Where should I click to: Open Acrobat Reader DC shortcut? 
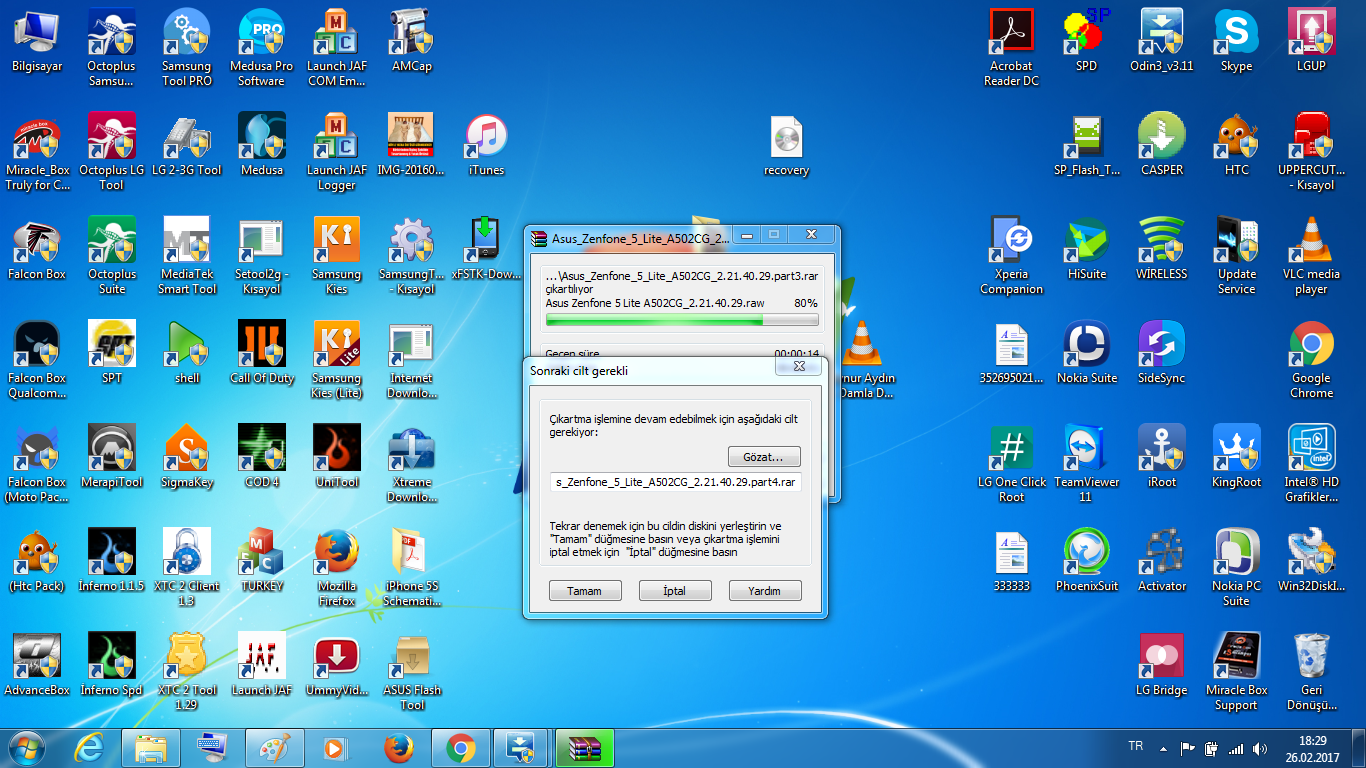[x=1012, y=49]
